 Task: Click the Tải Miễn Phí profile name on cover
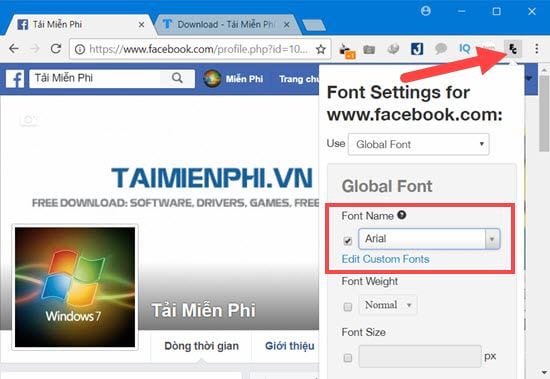pyautogui.click(x=204, y=310)
